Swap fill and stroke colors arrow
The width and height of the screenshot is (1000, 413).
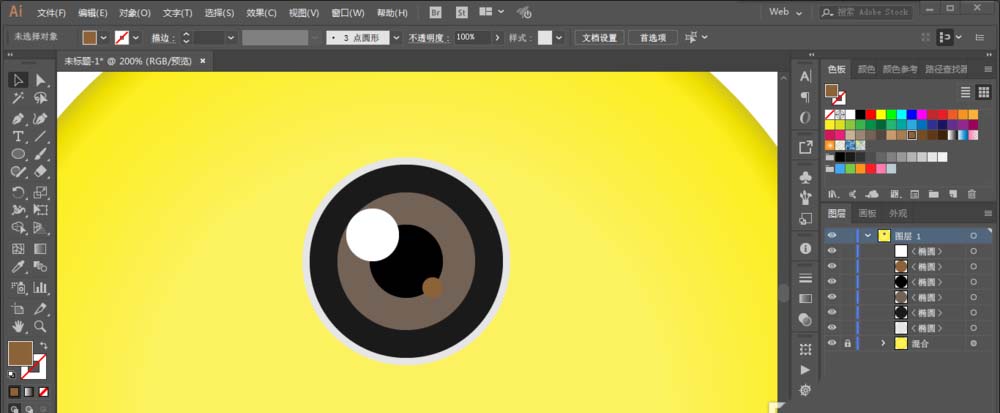[x=43, y=345]
